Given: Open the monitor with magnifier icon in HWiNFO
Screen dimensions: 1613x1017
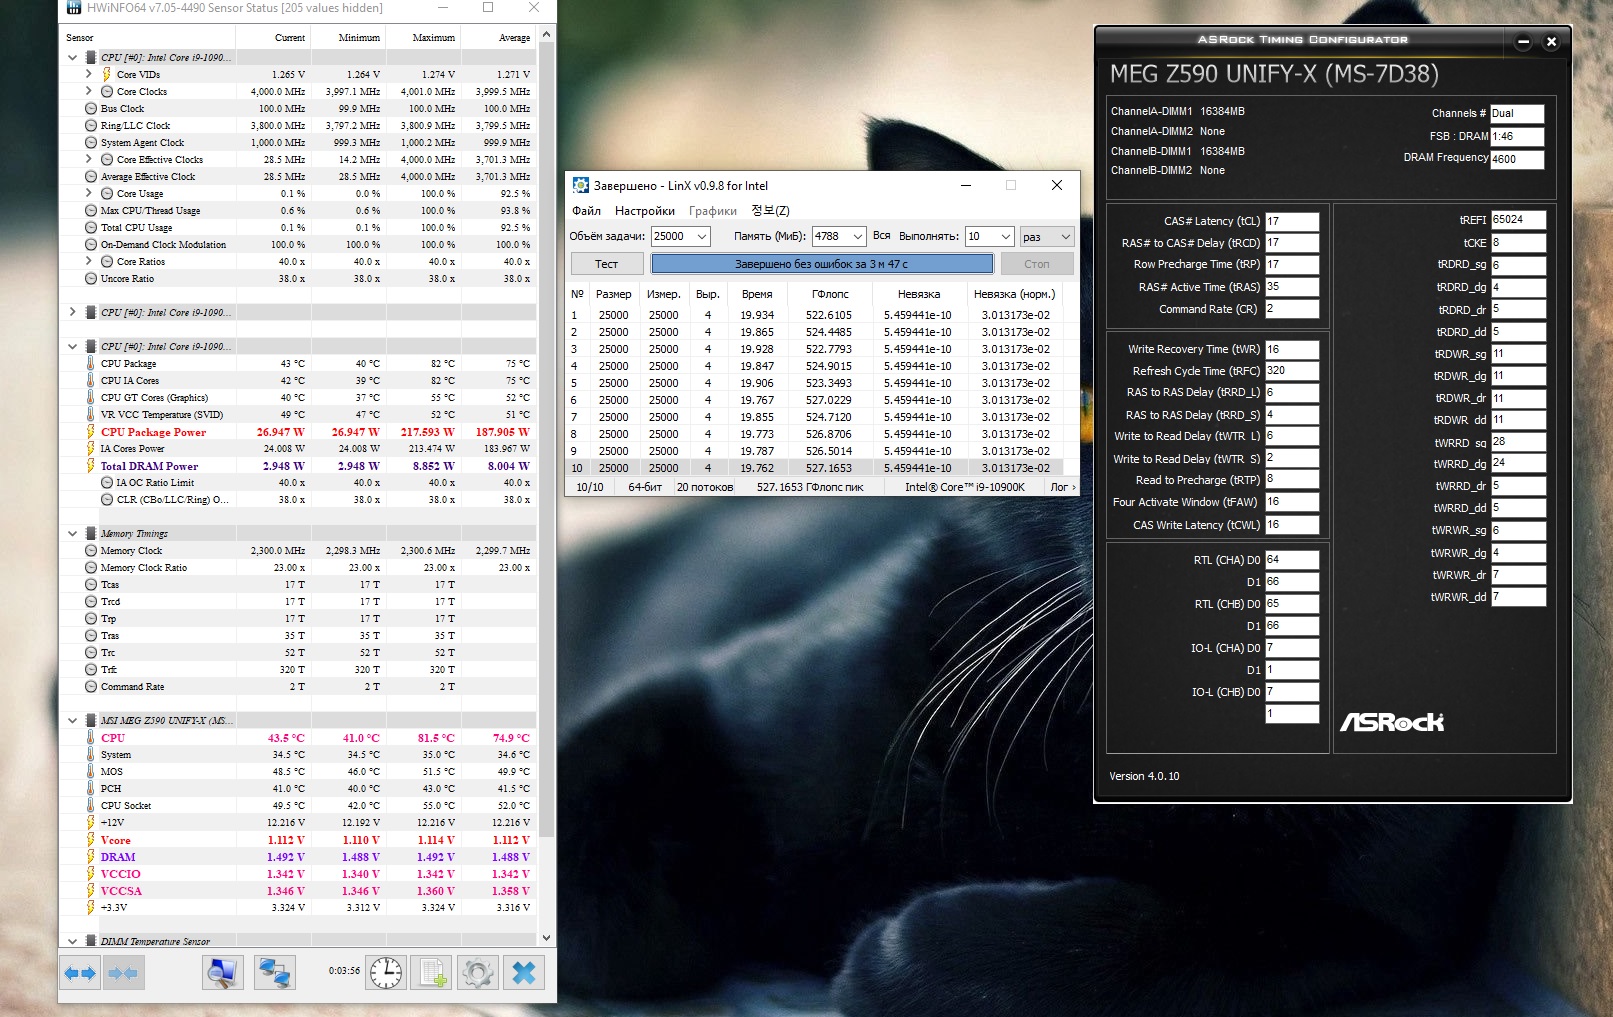Looking at the screenshot, I should [x=222, y=973].
